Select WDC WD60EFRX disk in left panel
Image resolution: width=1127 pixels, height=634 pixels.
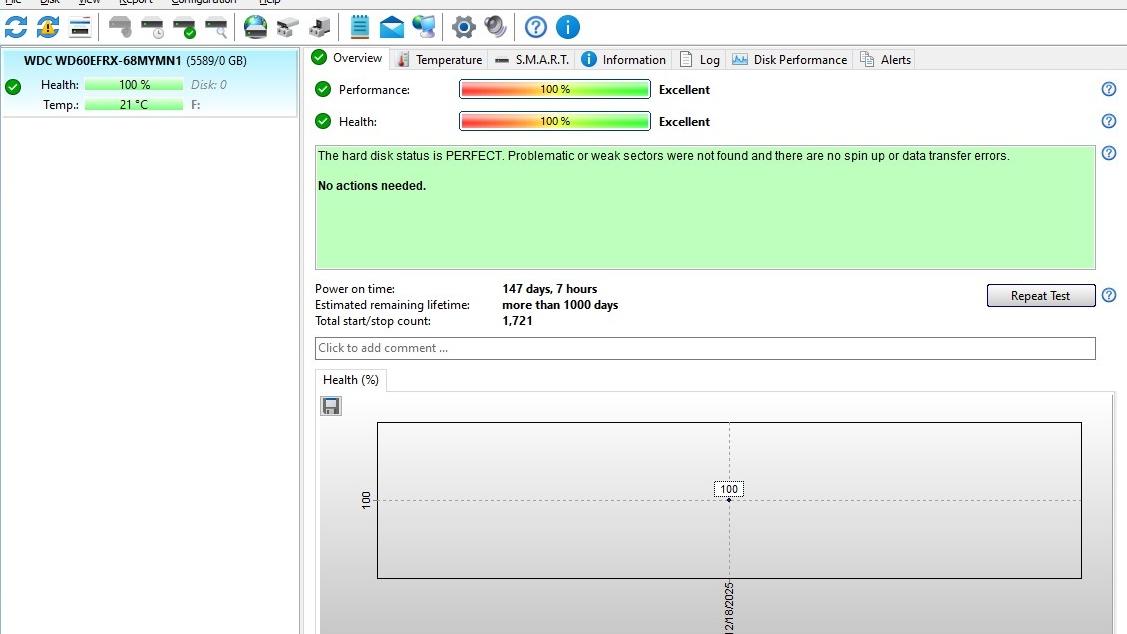coord(135,61)
